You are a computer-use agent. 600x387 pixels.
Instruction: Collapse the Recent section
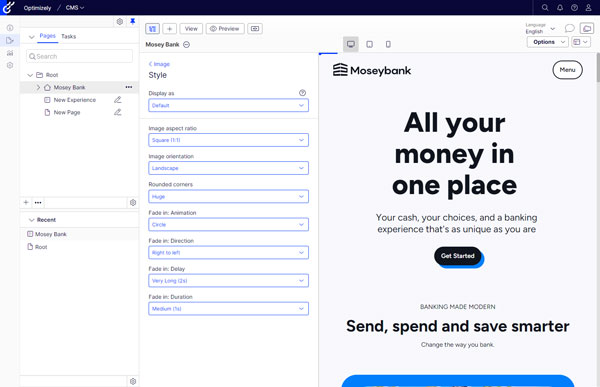[32, 220]
